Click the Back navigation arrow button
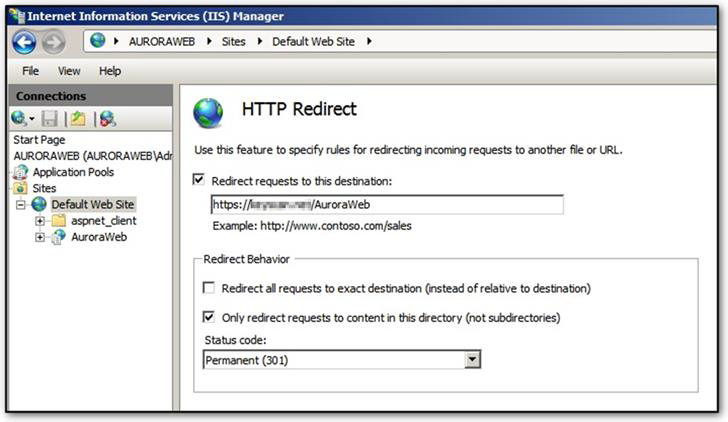 point(24,42)
